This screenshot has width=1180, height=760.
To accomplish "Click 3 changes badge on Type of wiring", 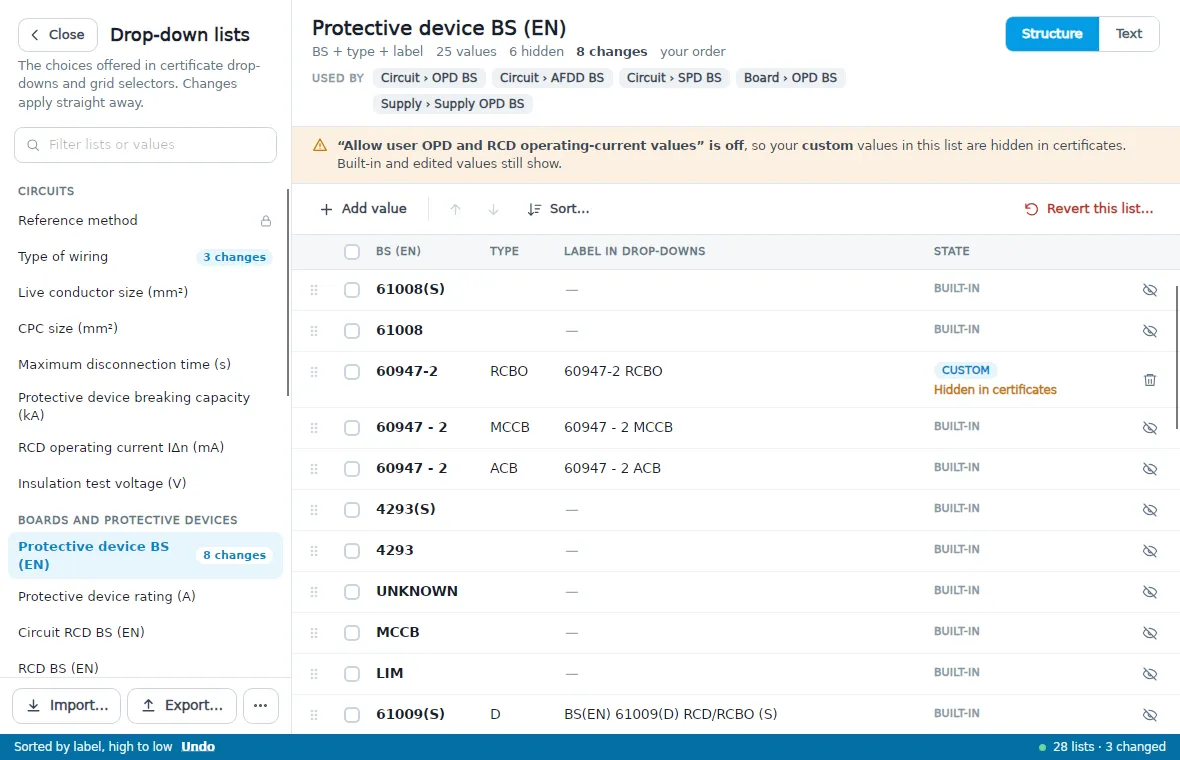I will [234, 257].
